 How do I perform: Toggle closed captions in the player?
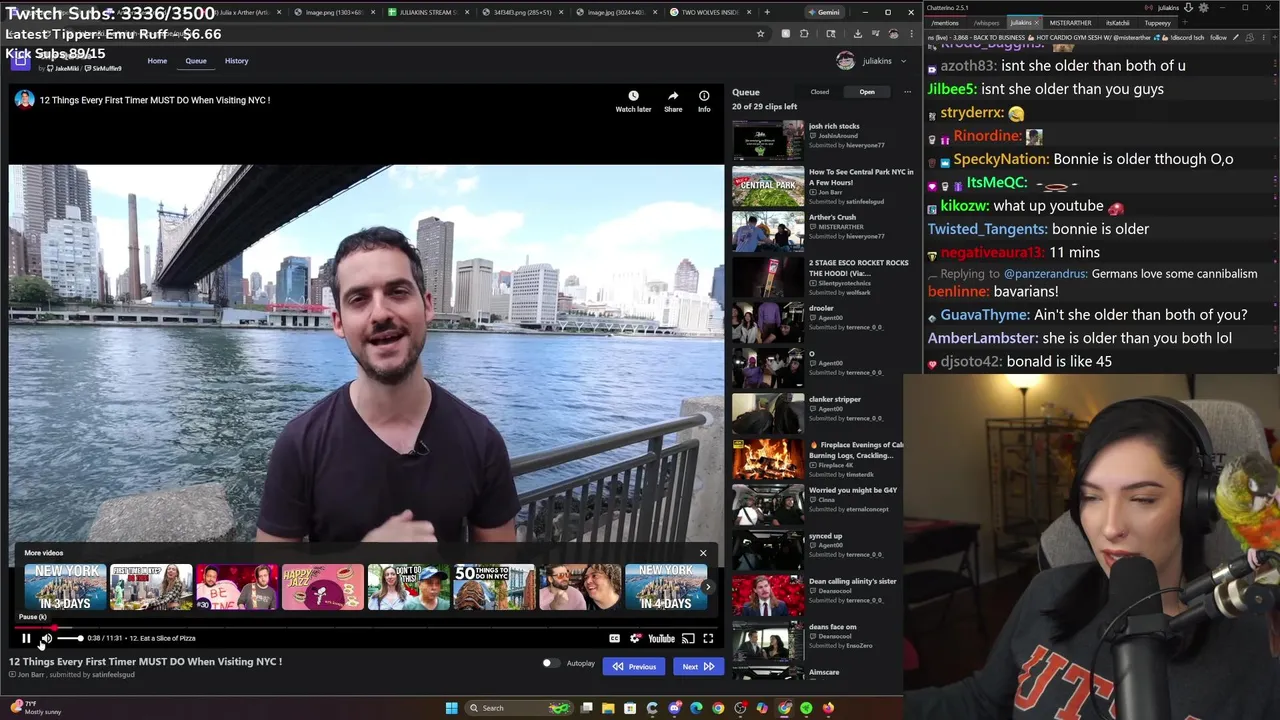614,638
